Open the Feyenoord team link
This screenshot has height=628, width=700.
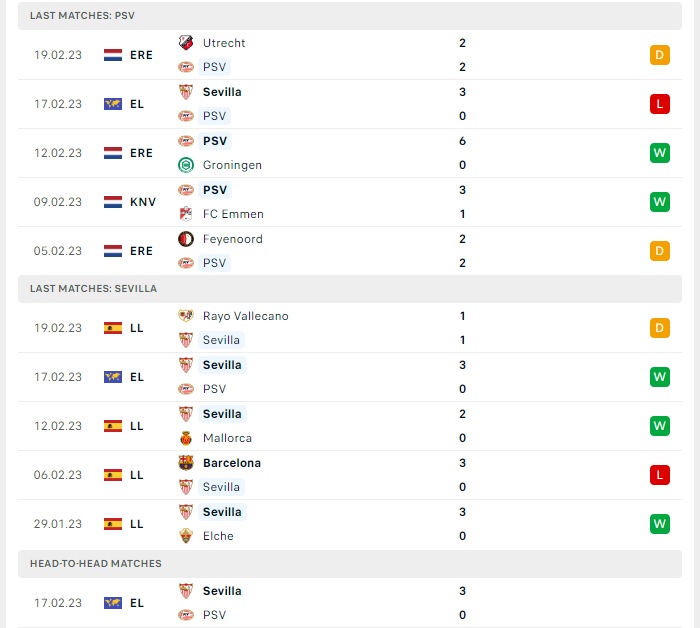coord(233,239)
